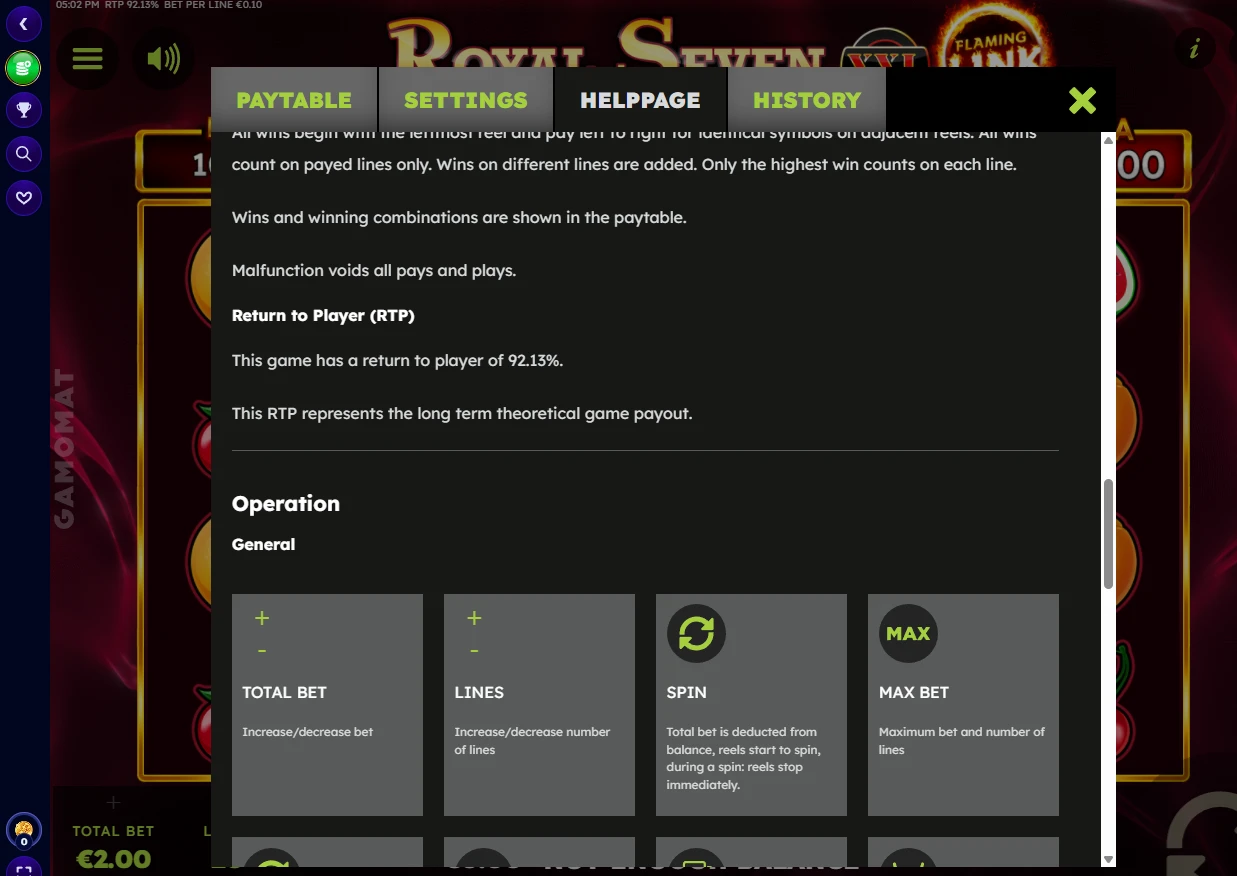The width and height of the screenshot is (1237, 876).
Task: Click the help page scrollbar up arrow
Action: tap(1108, 140)
